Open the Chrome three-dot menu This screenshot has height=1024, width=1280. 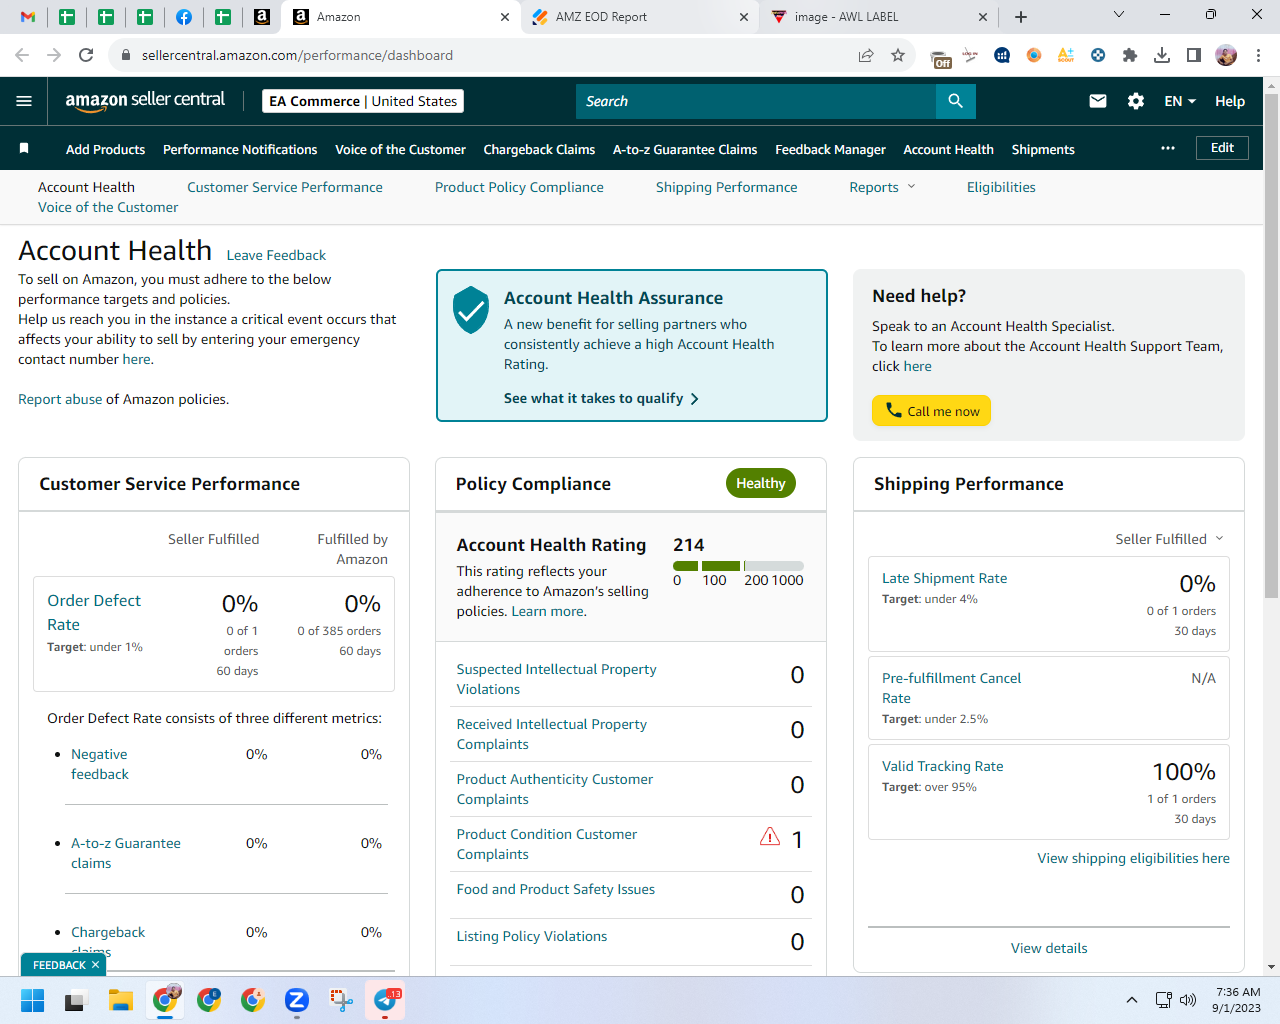[1258, 55]
